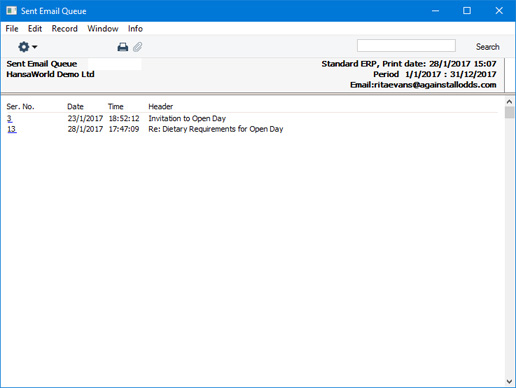
Task: Click the Sent Email Queue window icon
Action: click(11, 11)
